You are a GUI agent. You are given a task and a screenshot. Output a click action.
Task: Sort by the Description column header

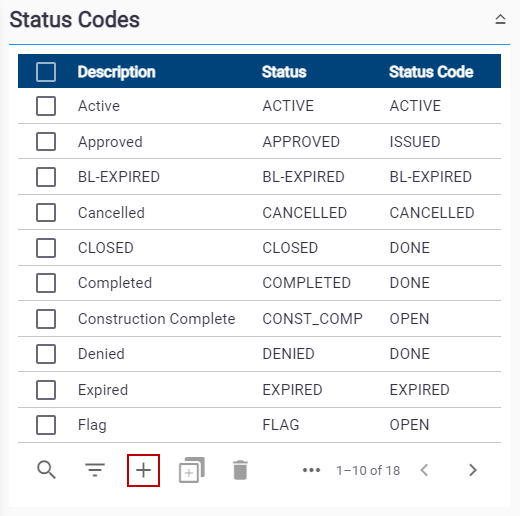point(117,72)
